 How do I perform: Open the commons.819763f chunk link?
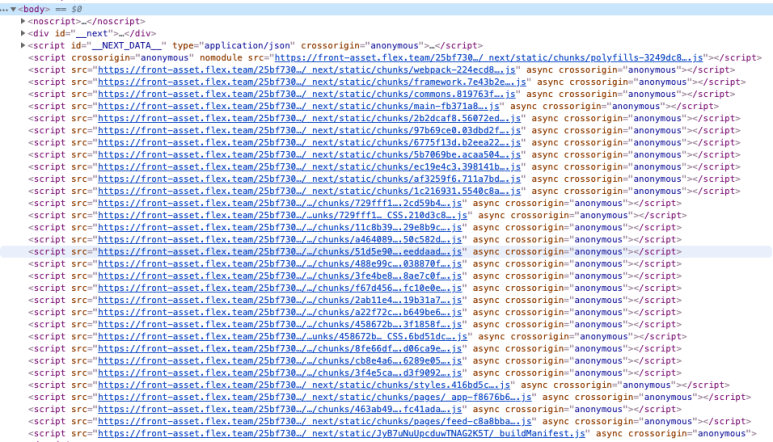tap(310, 96)
